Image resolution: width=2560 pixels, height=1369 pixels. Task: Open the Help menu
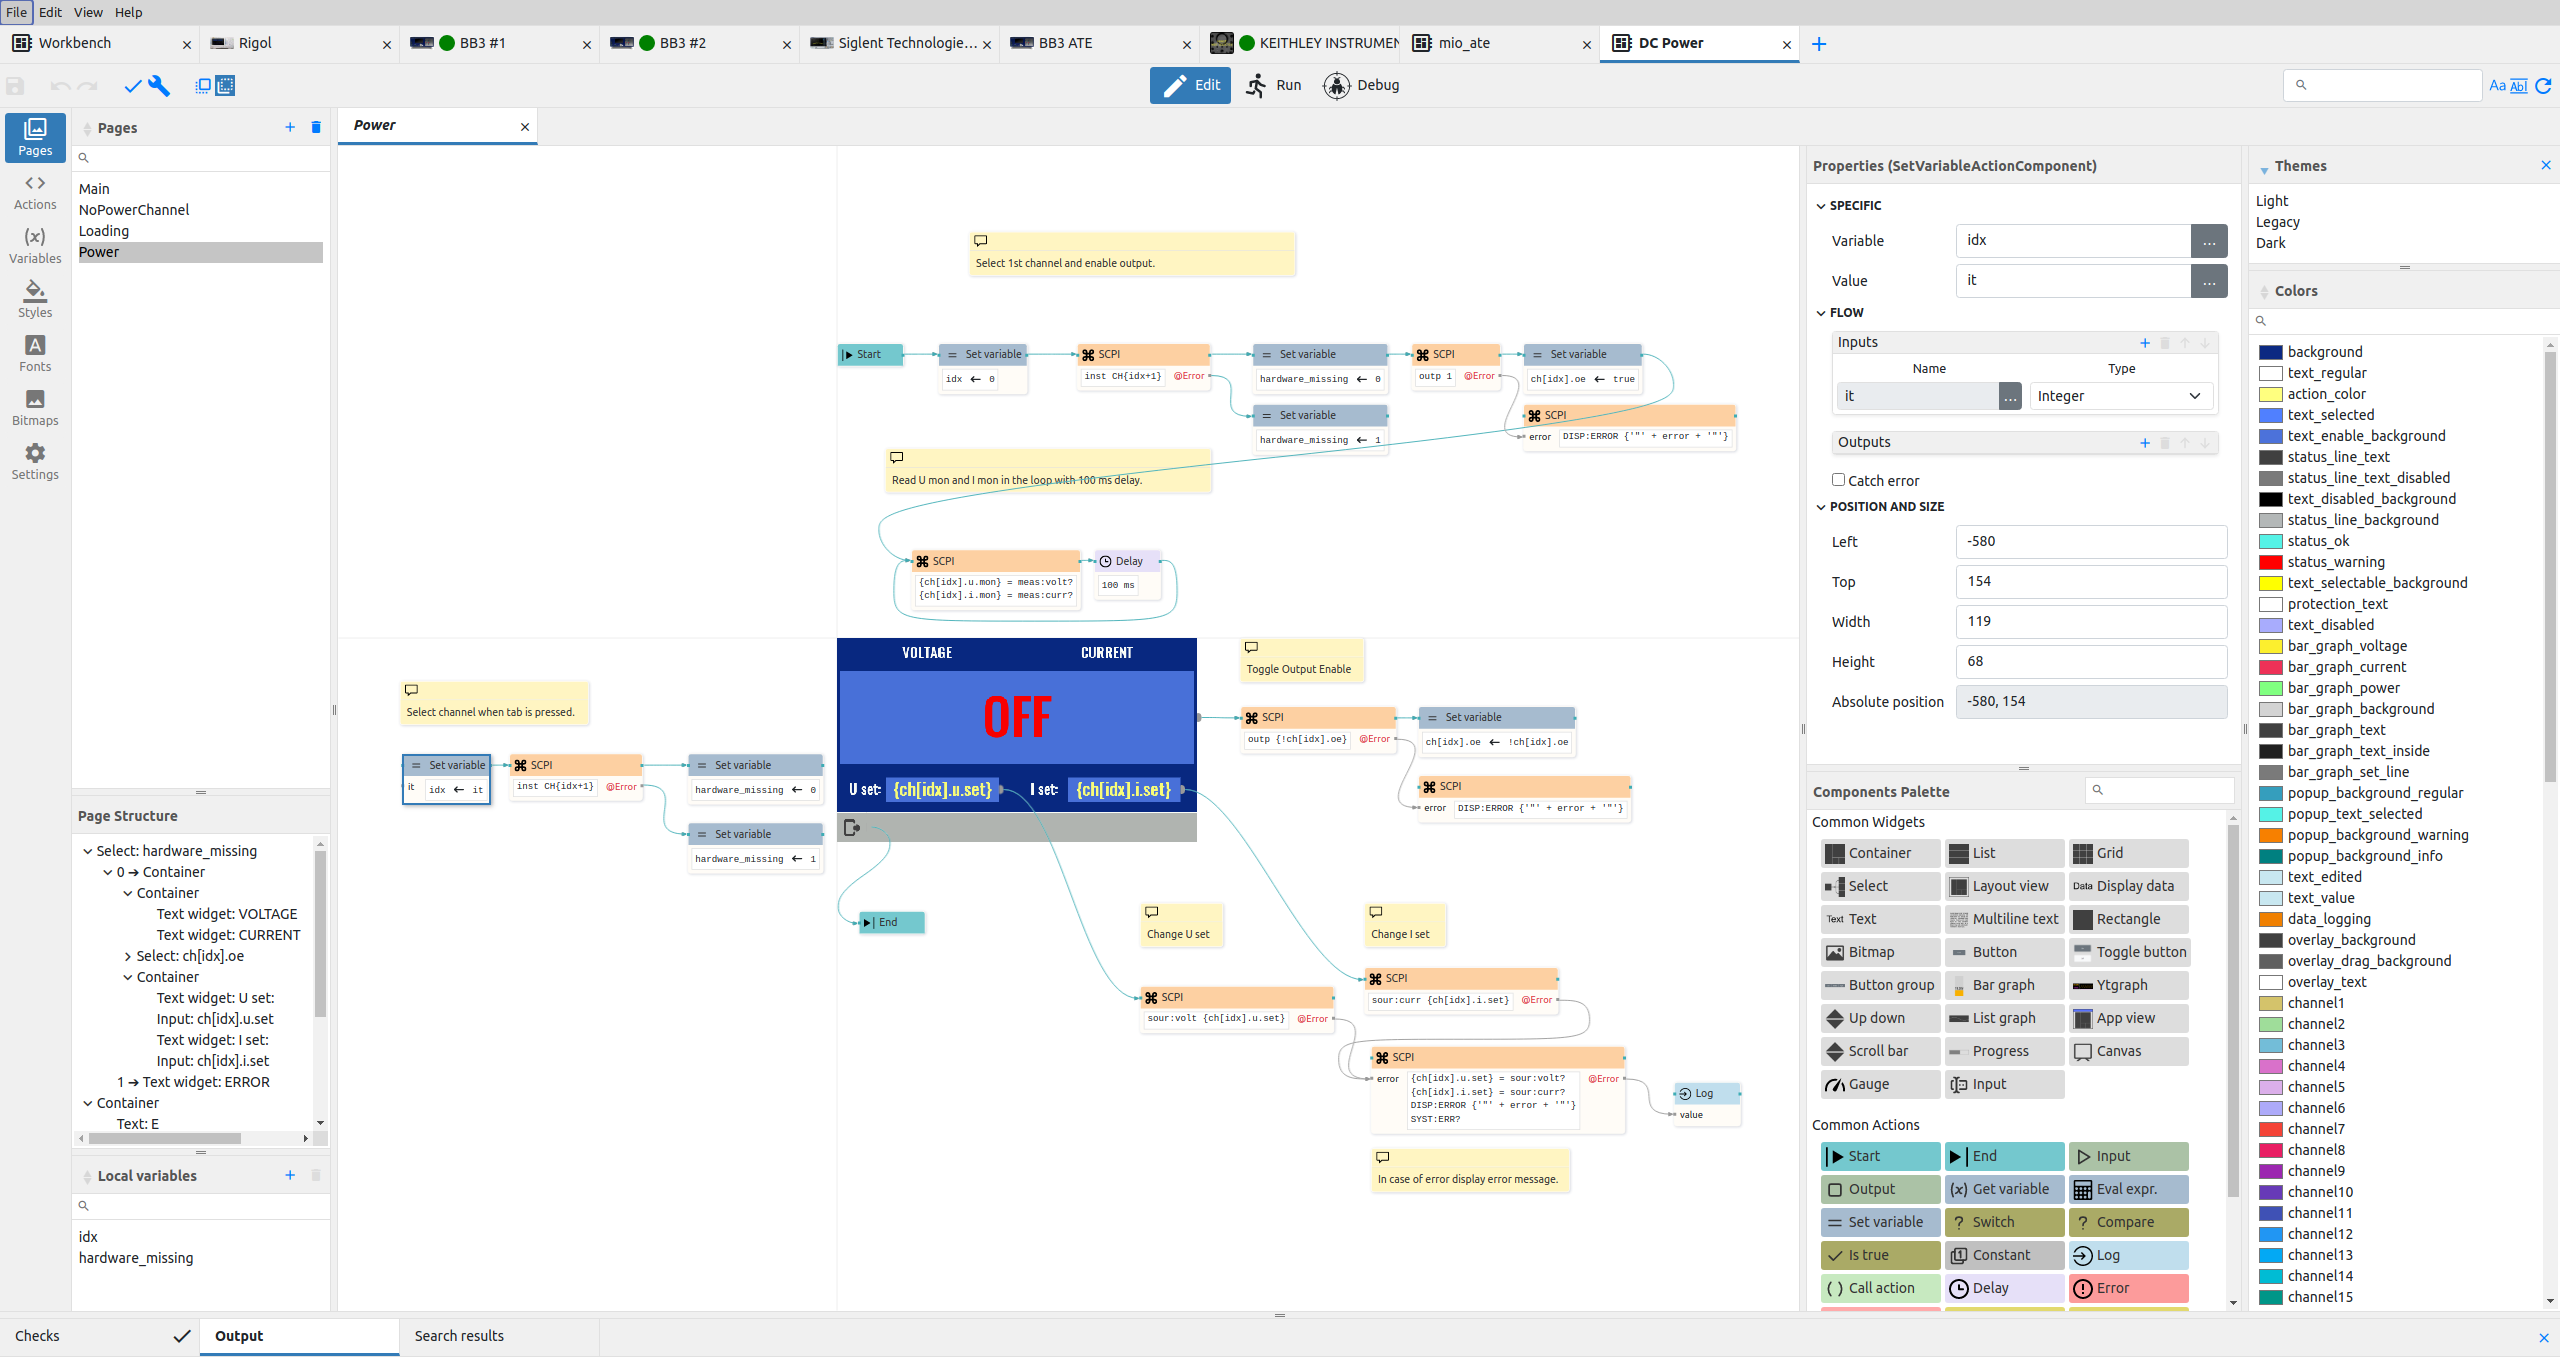[x=129, y=12]
